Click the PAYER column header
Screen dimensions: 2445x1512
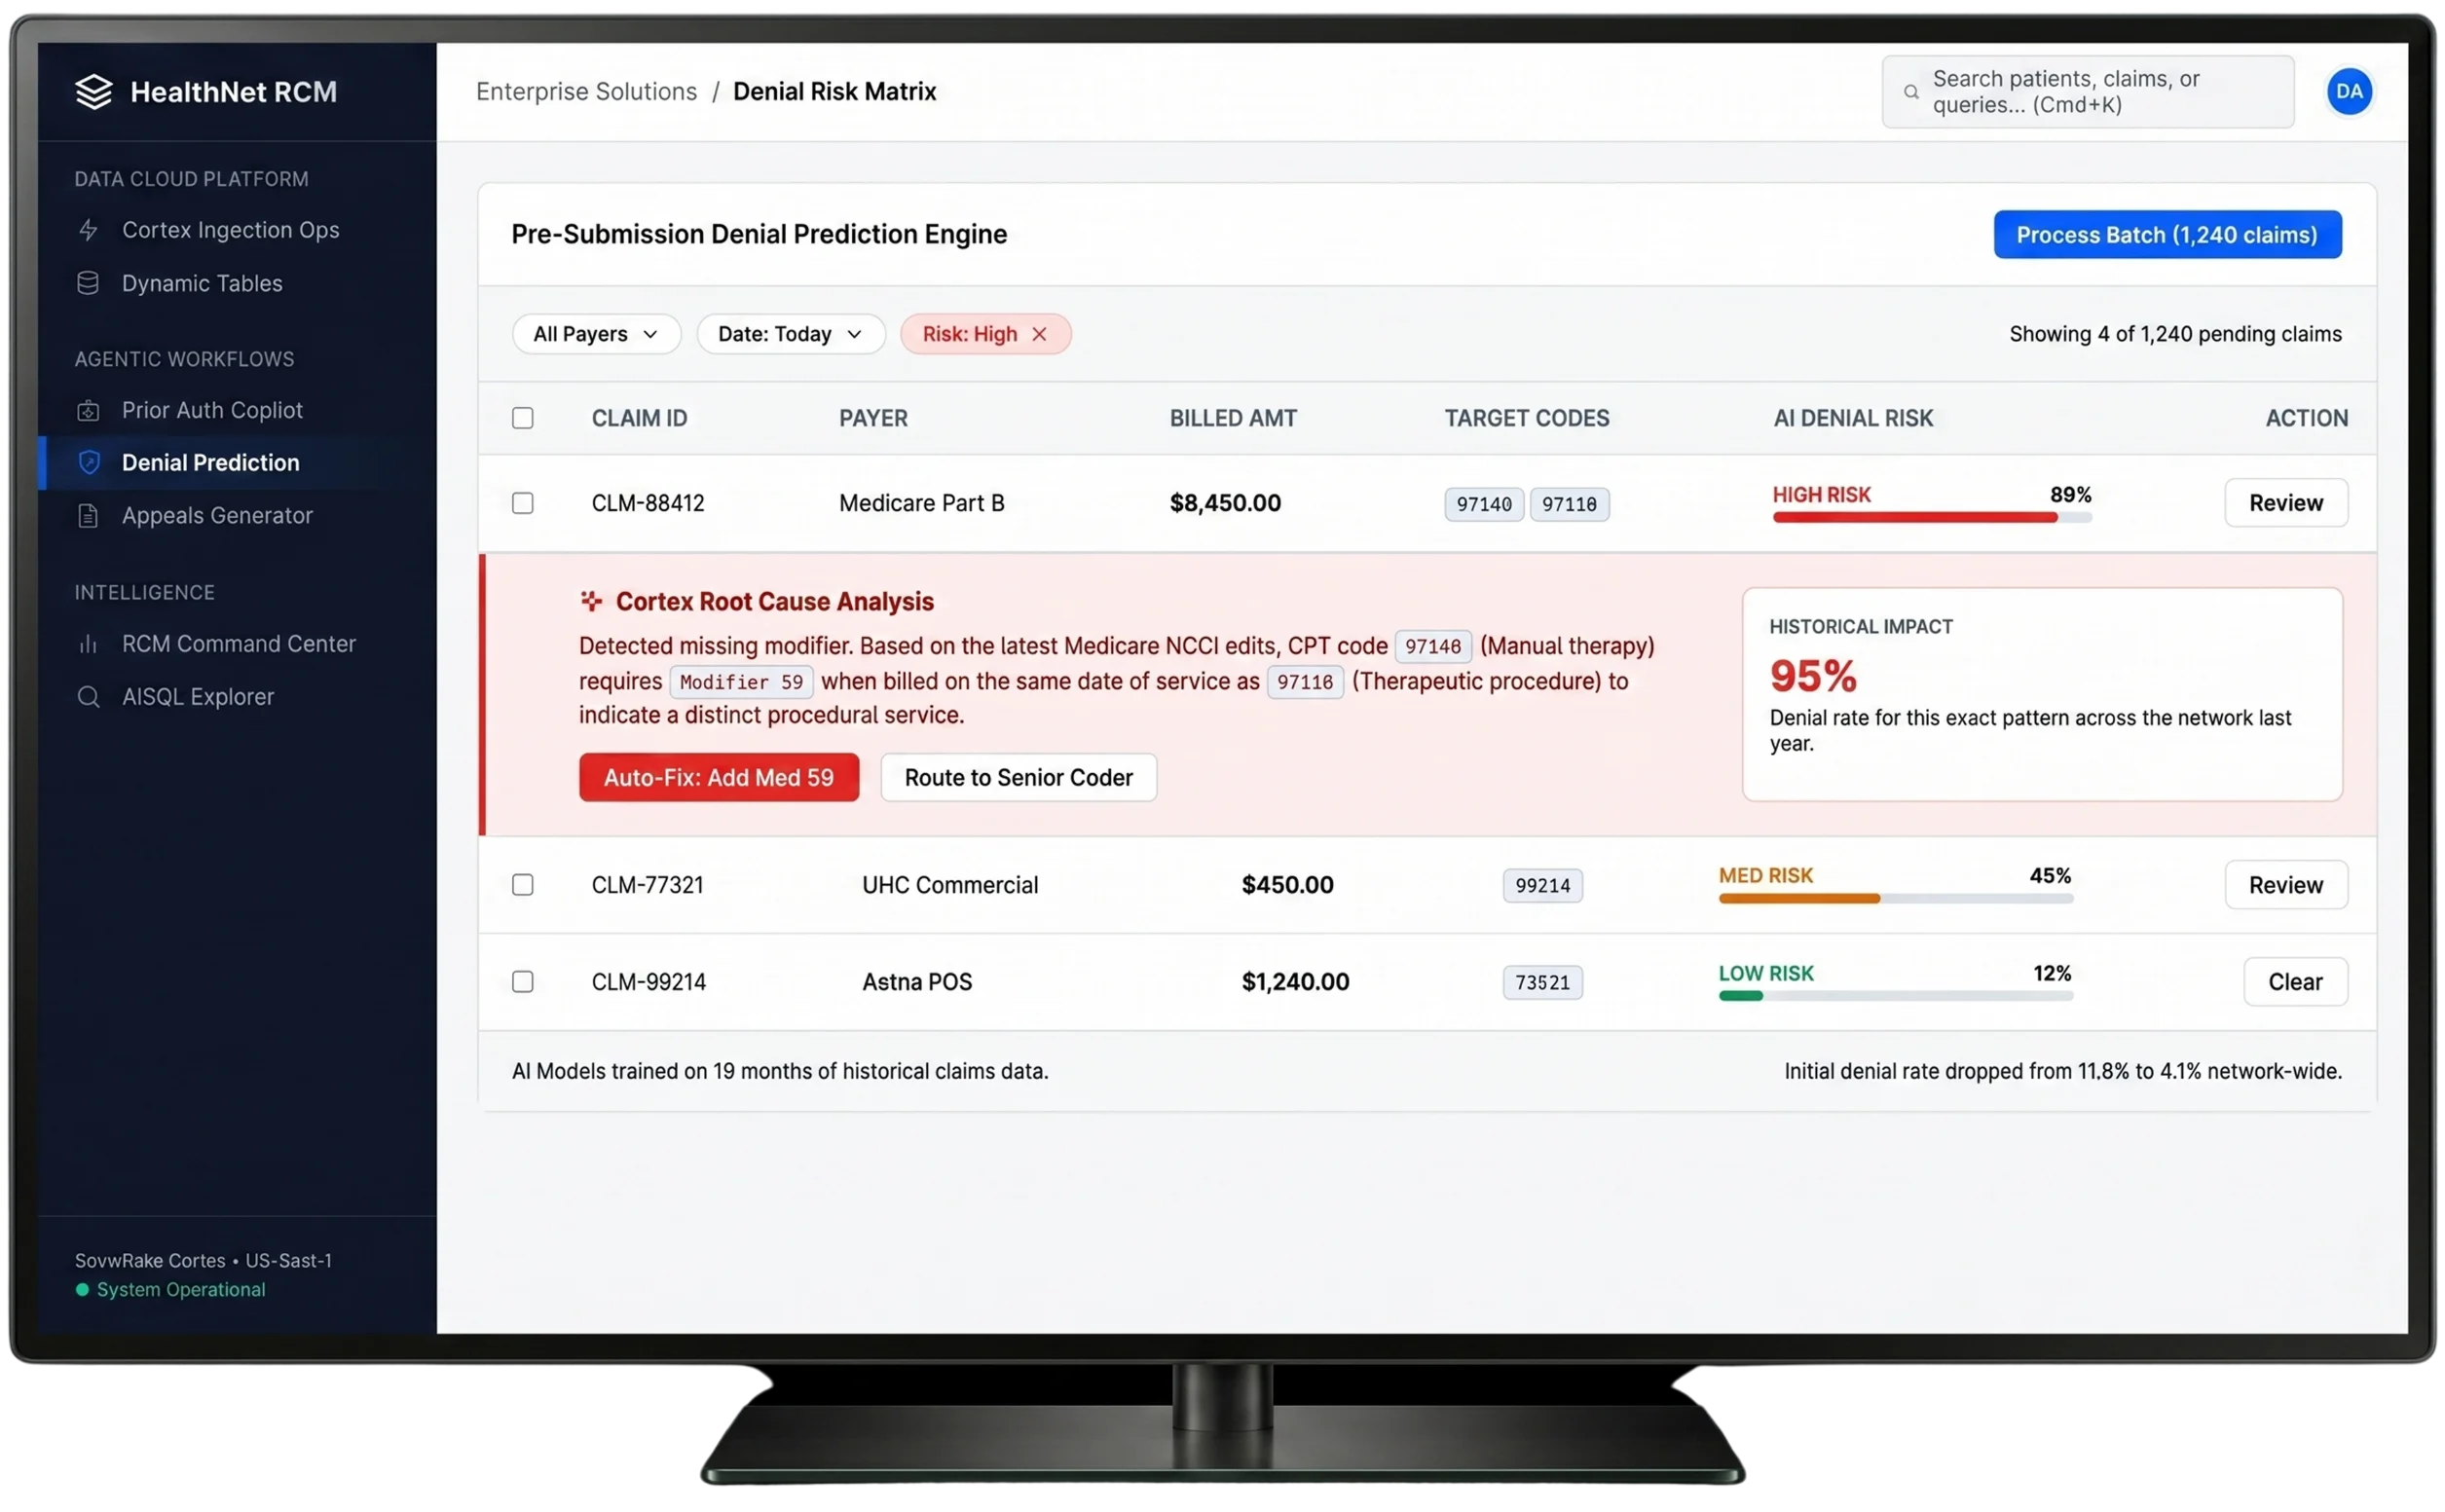tap(873, 418)
